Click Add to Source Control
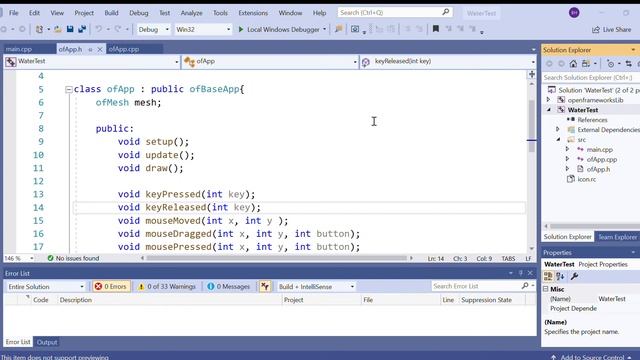The width and height of the screenshot is (640, 360). pos(593,357)
